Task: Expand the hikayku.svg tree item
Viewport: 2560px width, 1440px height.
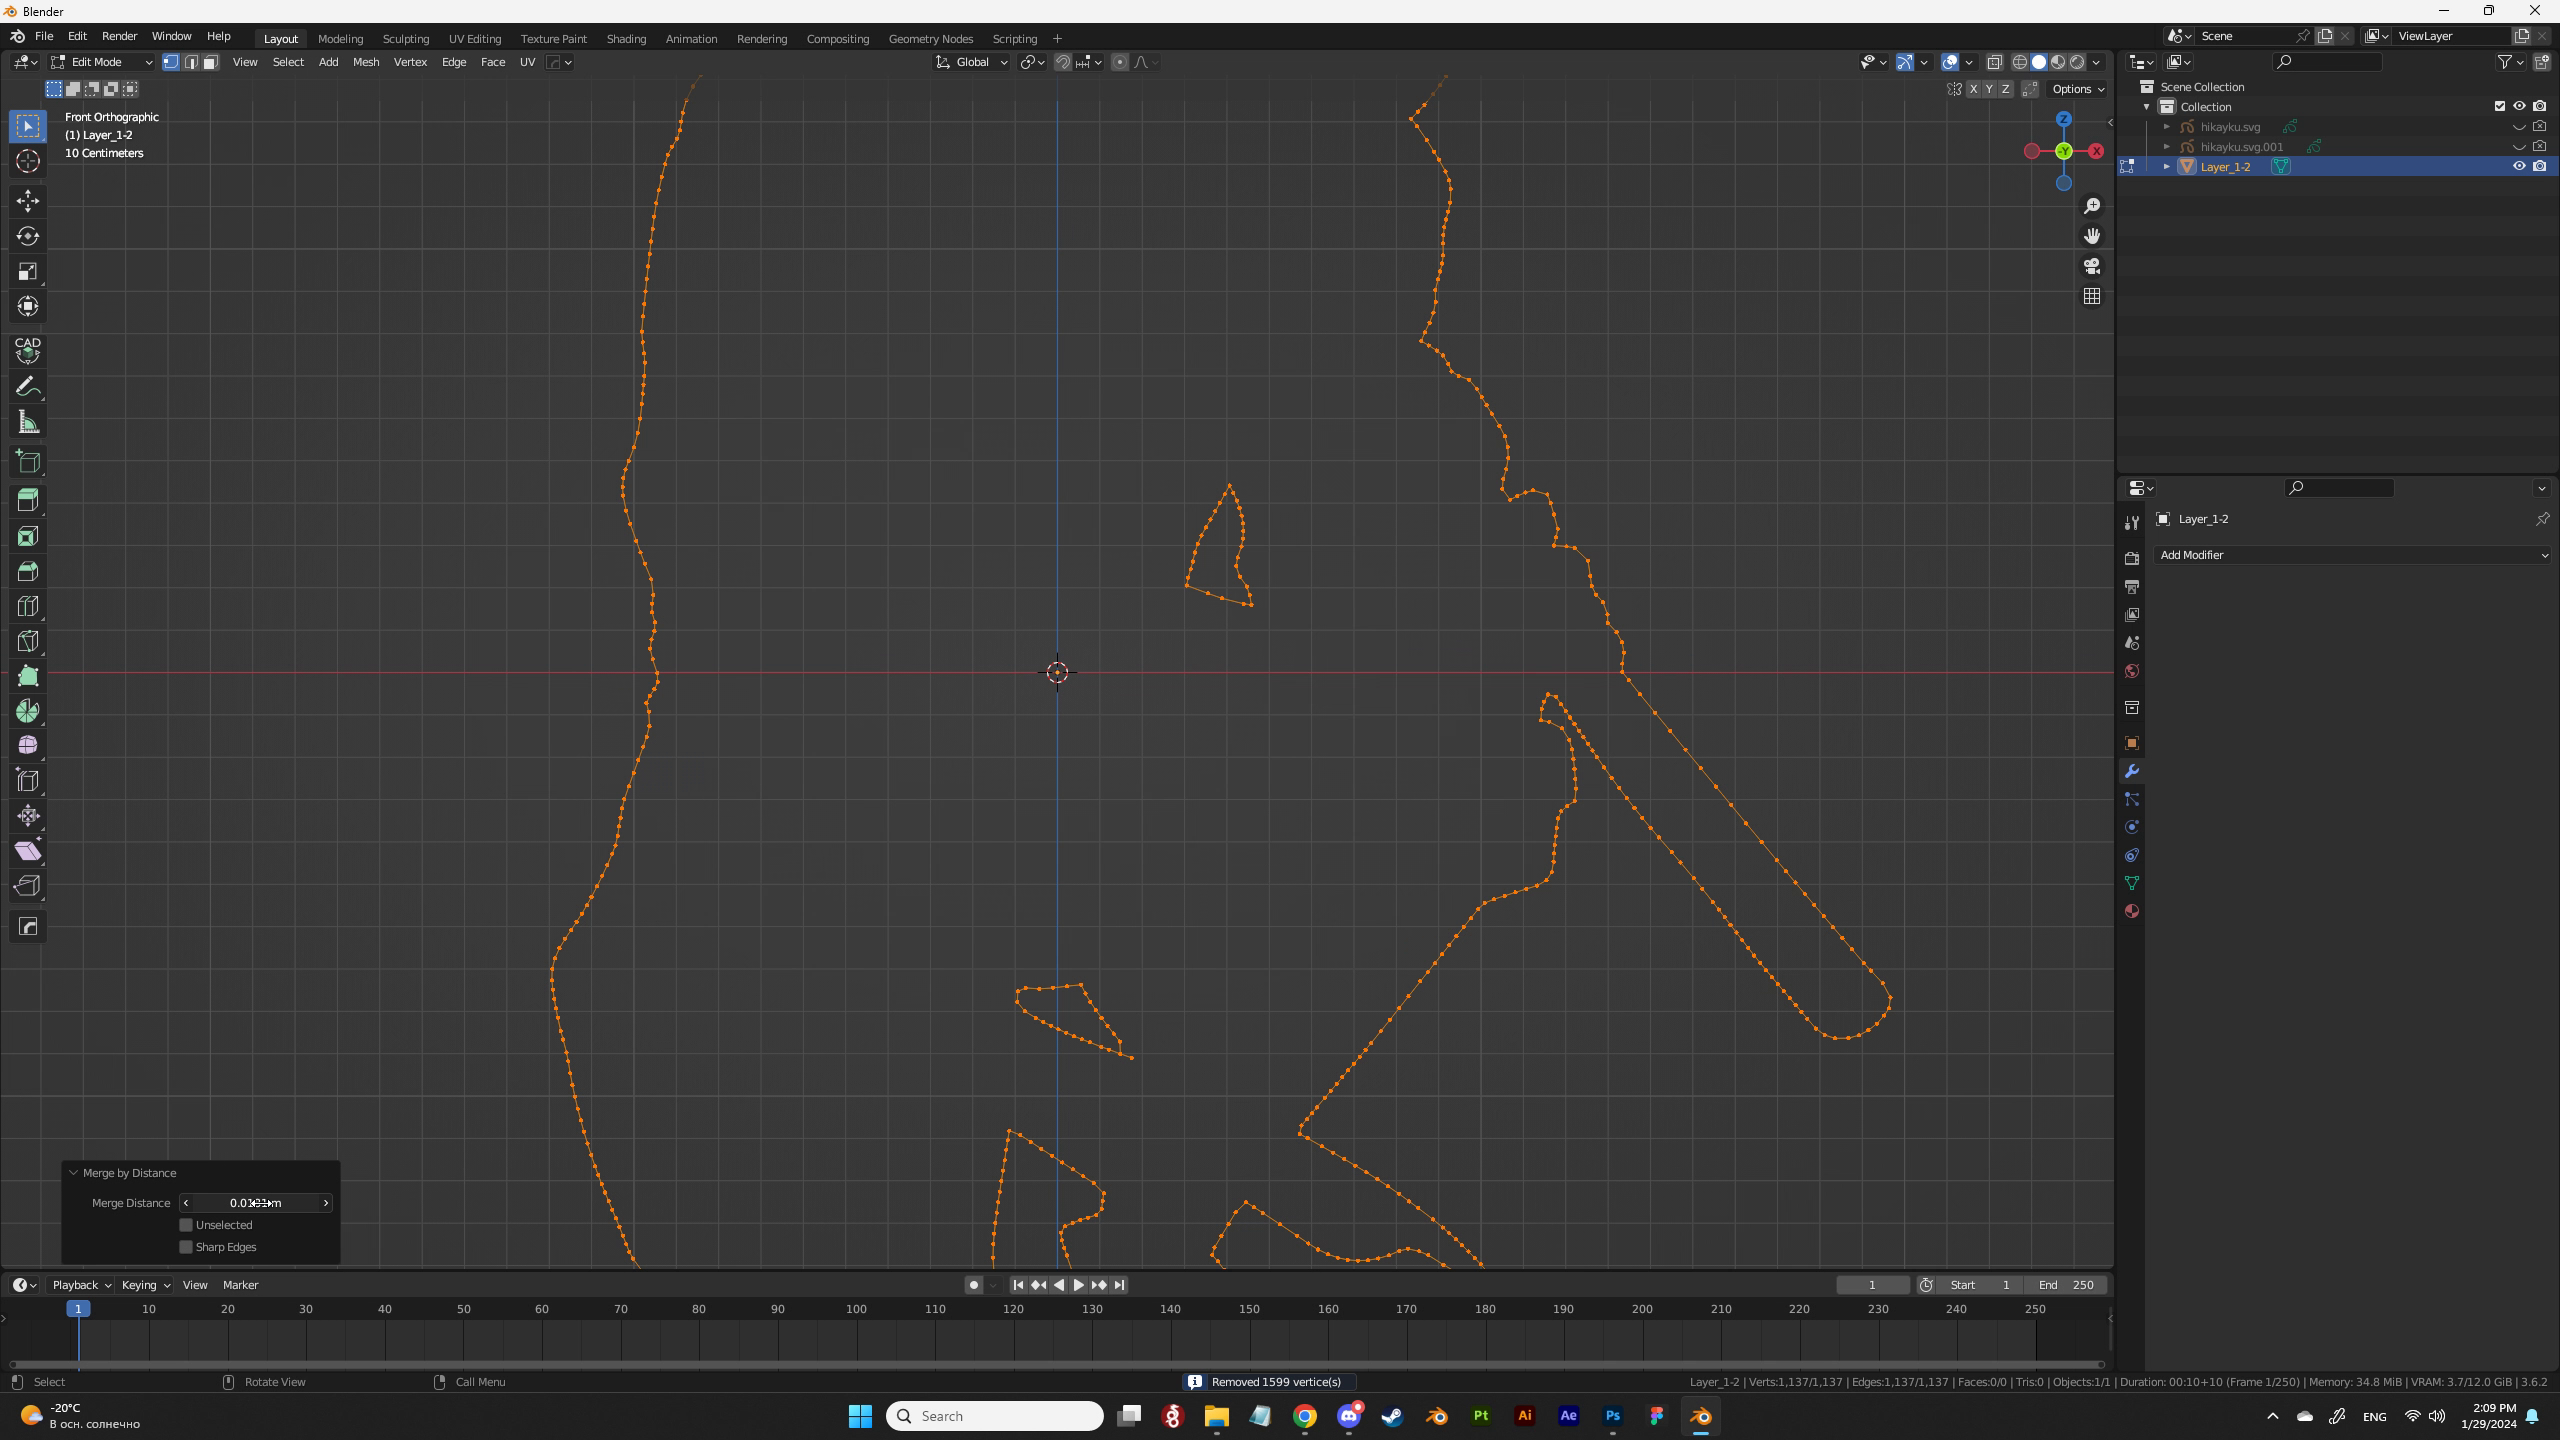Action: (2166, 127)
